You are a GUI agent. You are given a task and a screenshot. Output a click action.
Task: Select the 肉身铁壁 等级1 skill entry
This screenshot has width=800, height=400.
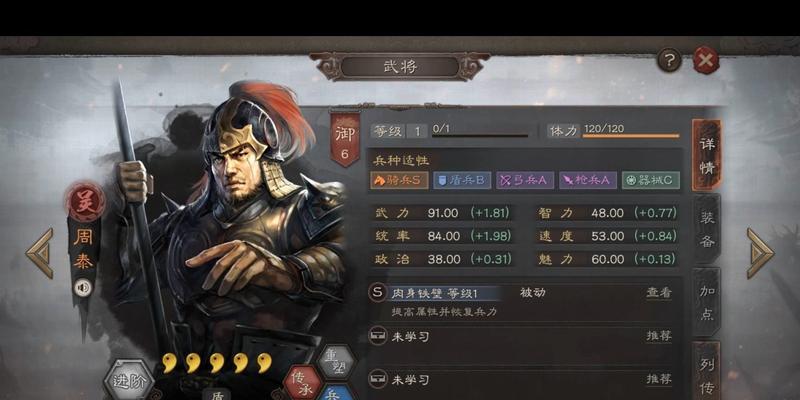tap(434, 293)
